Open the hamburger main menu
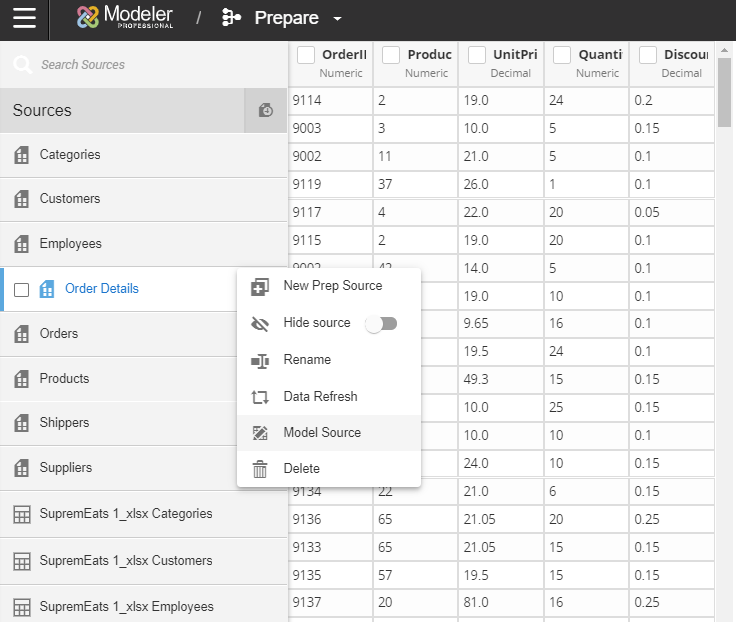 [24, 18]
